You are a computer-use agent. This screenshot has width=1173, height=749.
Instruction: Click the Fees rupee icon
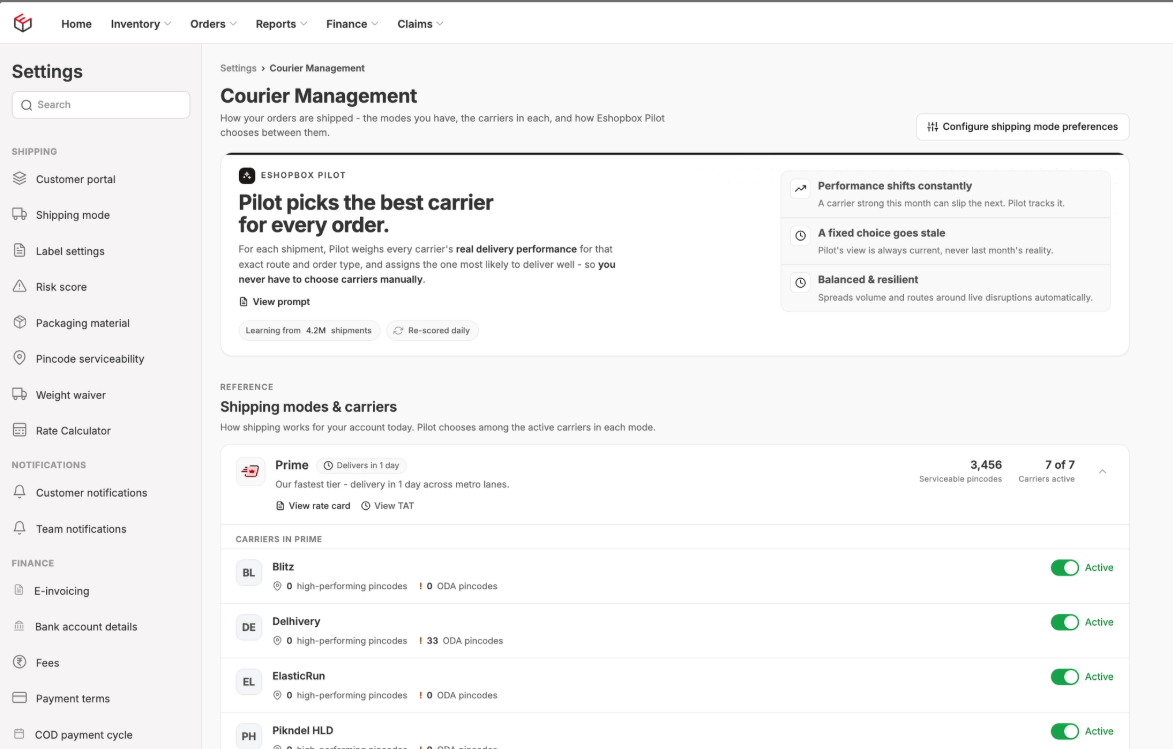click(19, 661)
